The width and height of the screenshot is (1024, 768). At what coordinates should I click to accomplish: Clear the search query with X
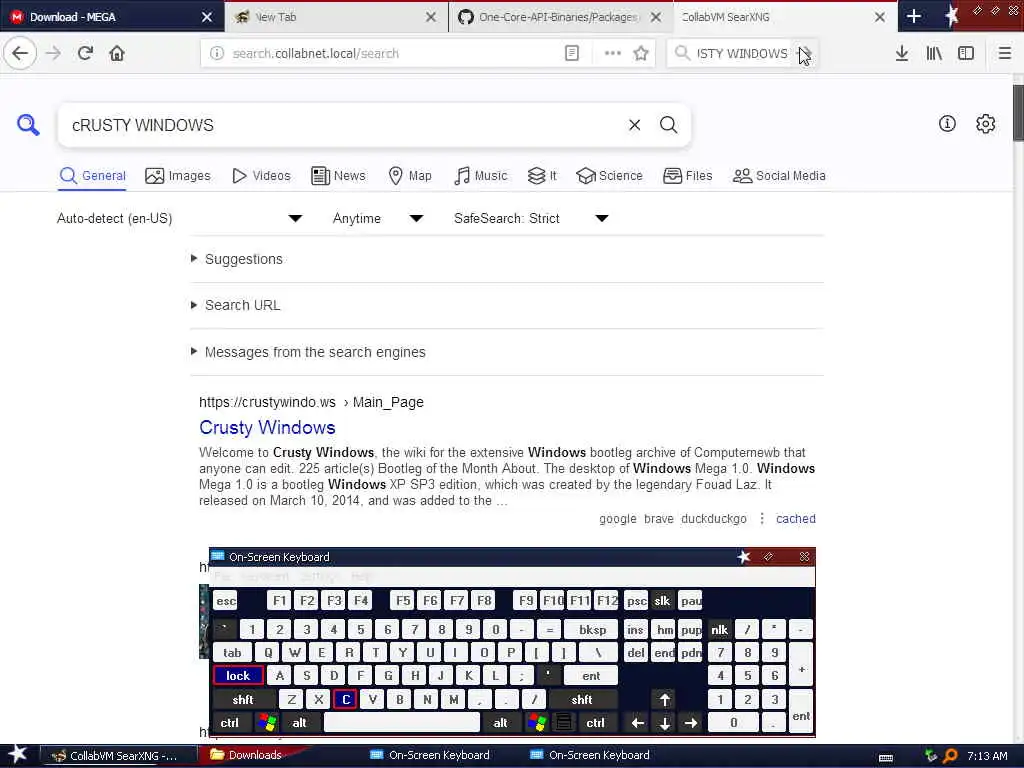tap(635, 125)
